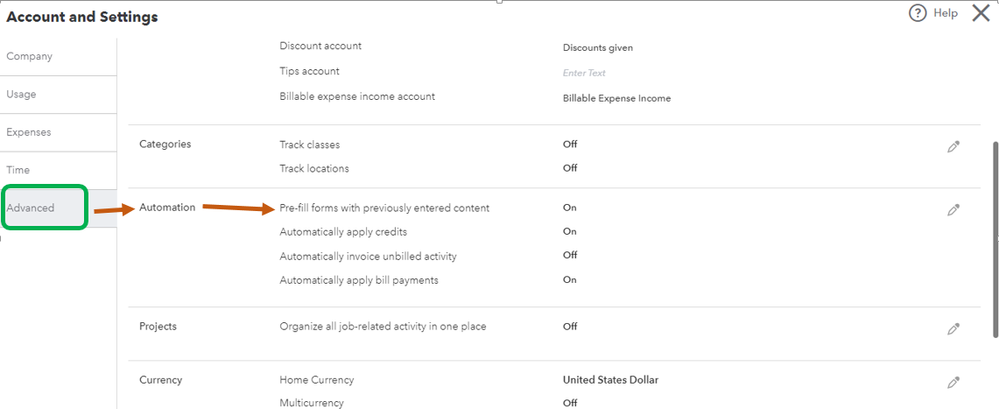Click the vertical scrollbar on the right

(994, 190)
